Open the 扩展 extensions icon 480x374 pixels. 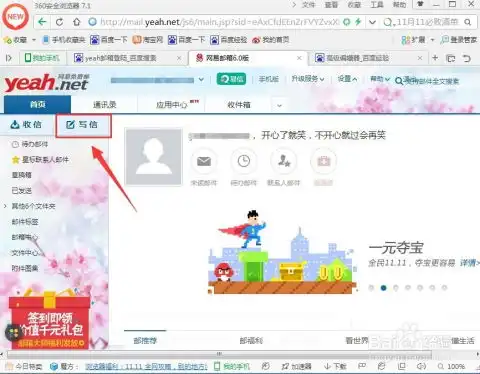413,40
